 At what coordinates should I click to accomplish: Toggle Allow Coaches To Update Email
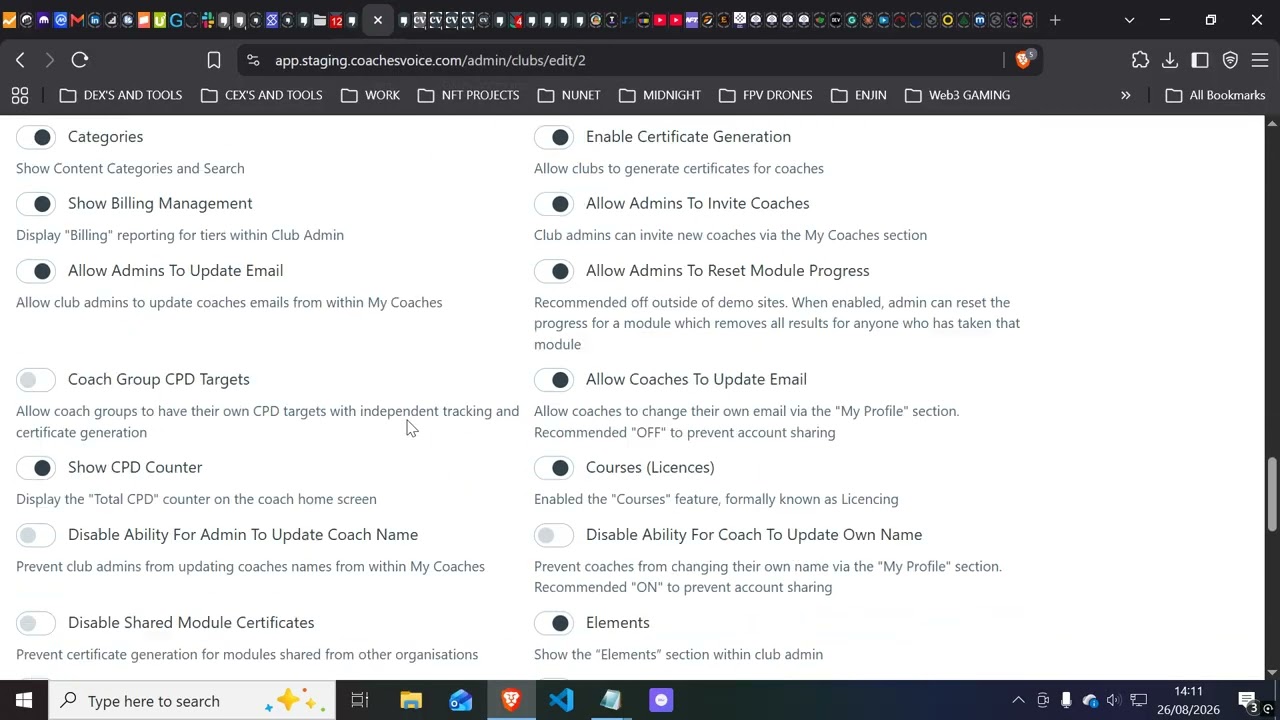tap(554, 380)
